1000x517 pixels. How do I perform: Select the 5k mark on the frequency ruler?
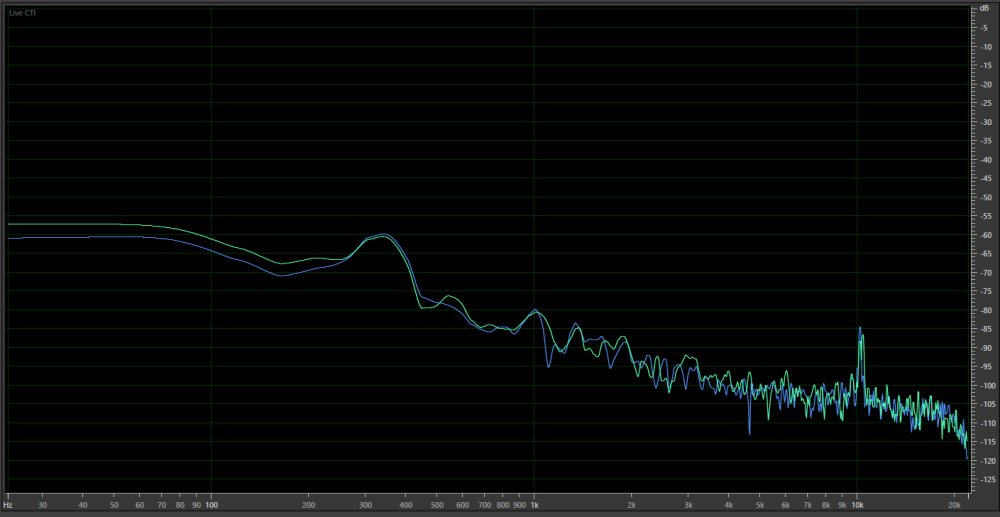click(x=760, y=506)
